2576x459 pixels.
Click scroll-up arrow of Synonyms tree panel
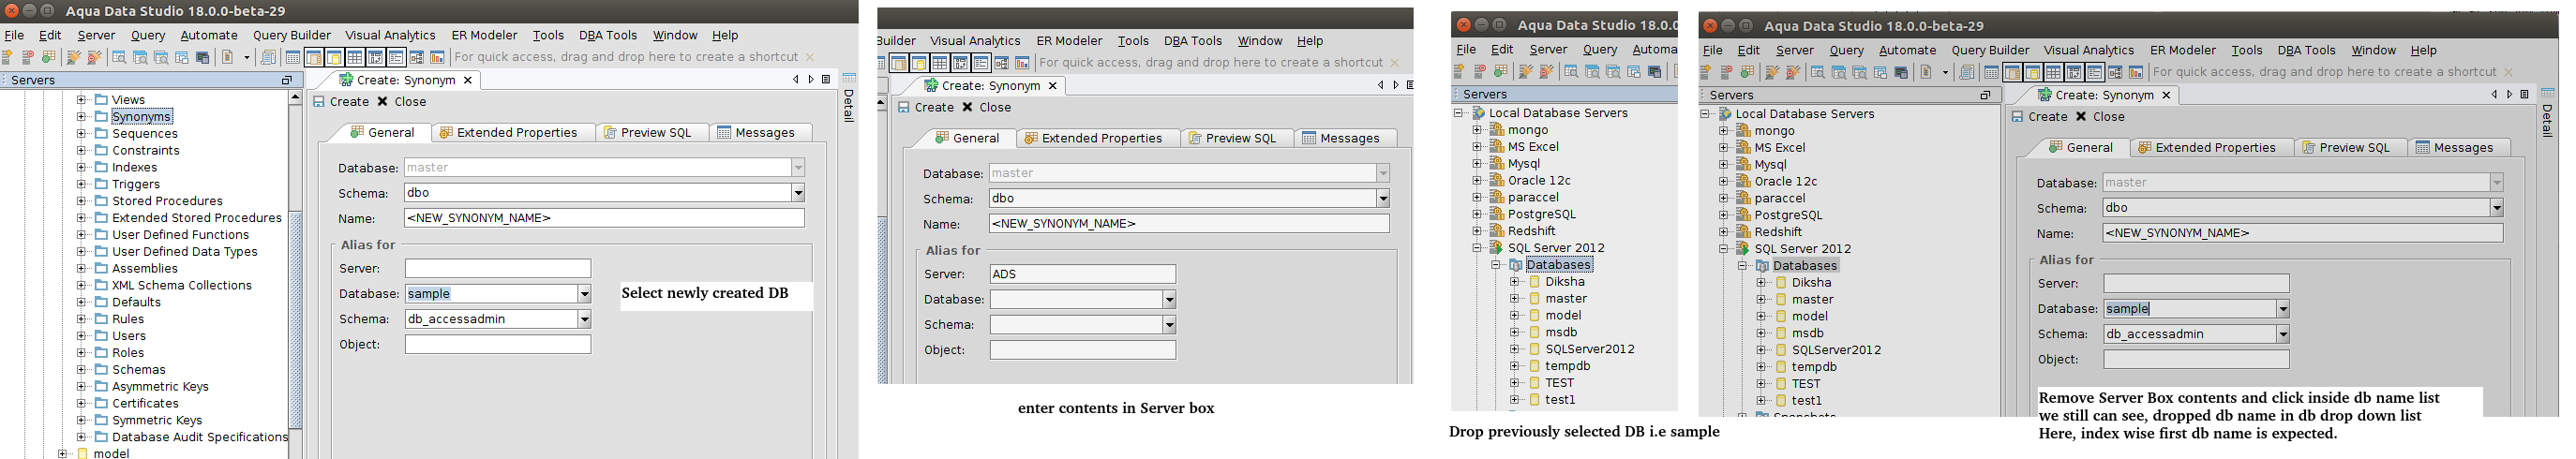point(295,98)
